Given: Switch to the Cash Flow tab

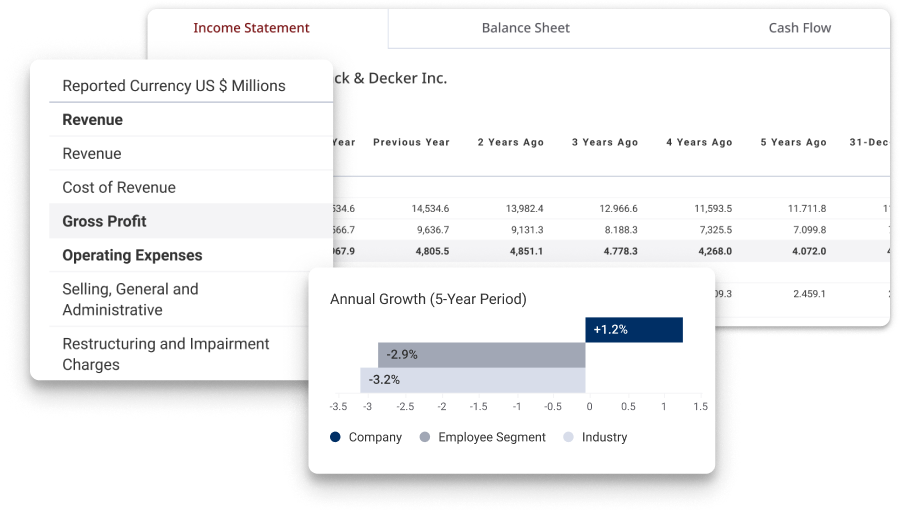Looking at the screenshot, I should coord(799,28).
